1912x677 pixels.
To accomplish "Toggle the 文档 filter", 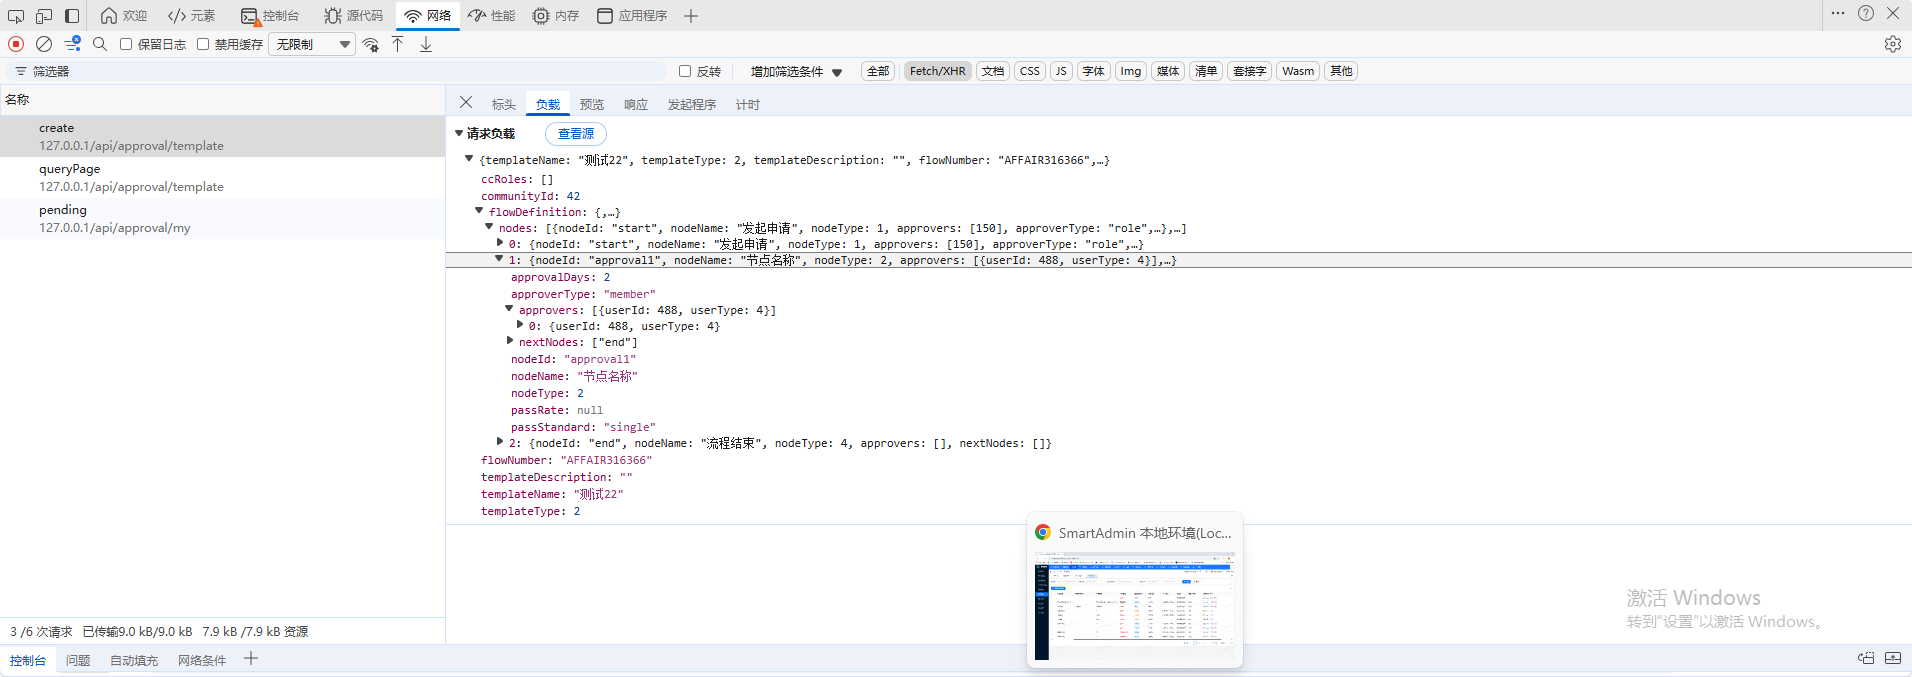I will tap(993, 71).
